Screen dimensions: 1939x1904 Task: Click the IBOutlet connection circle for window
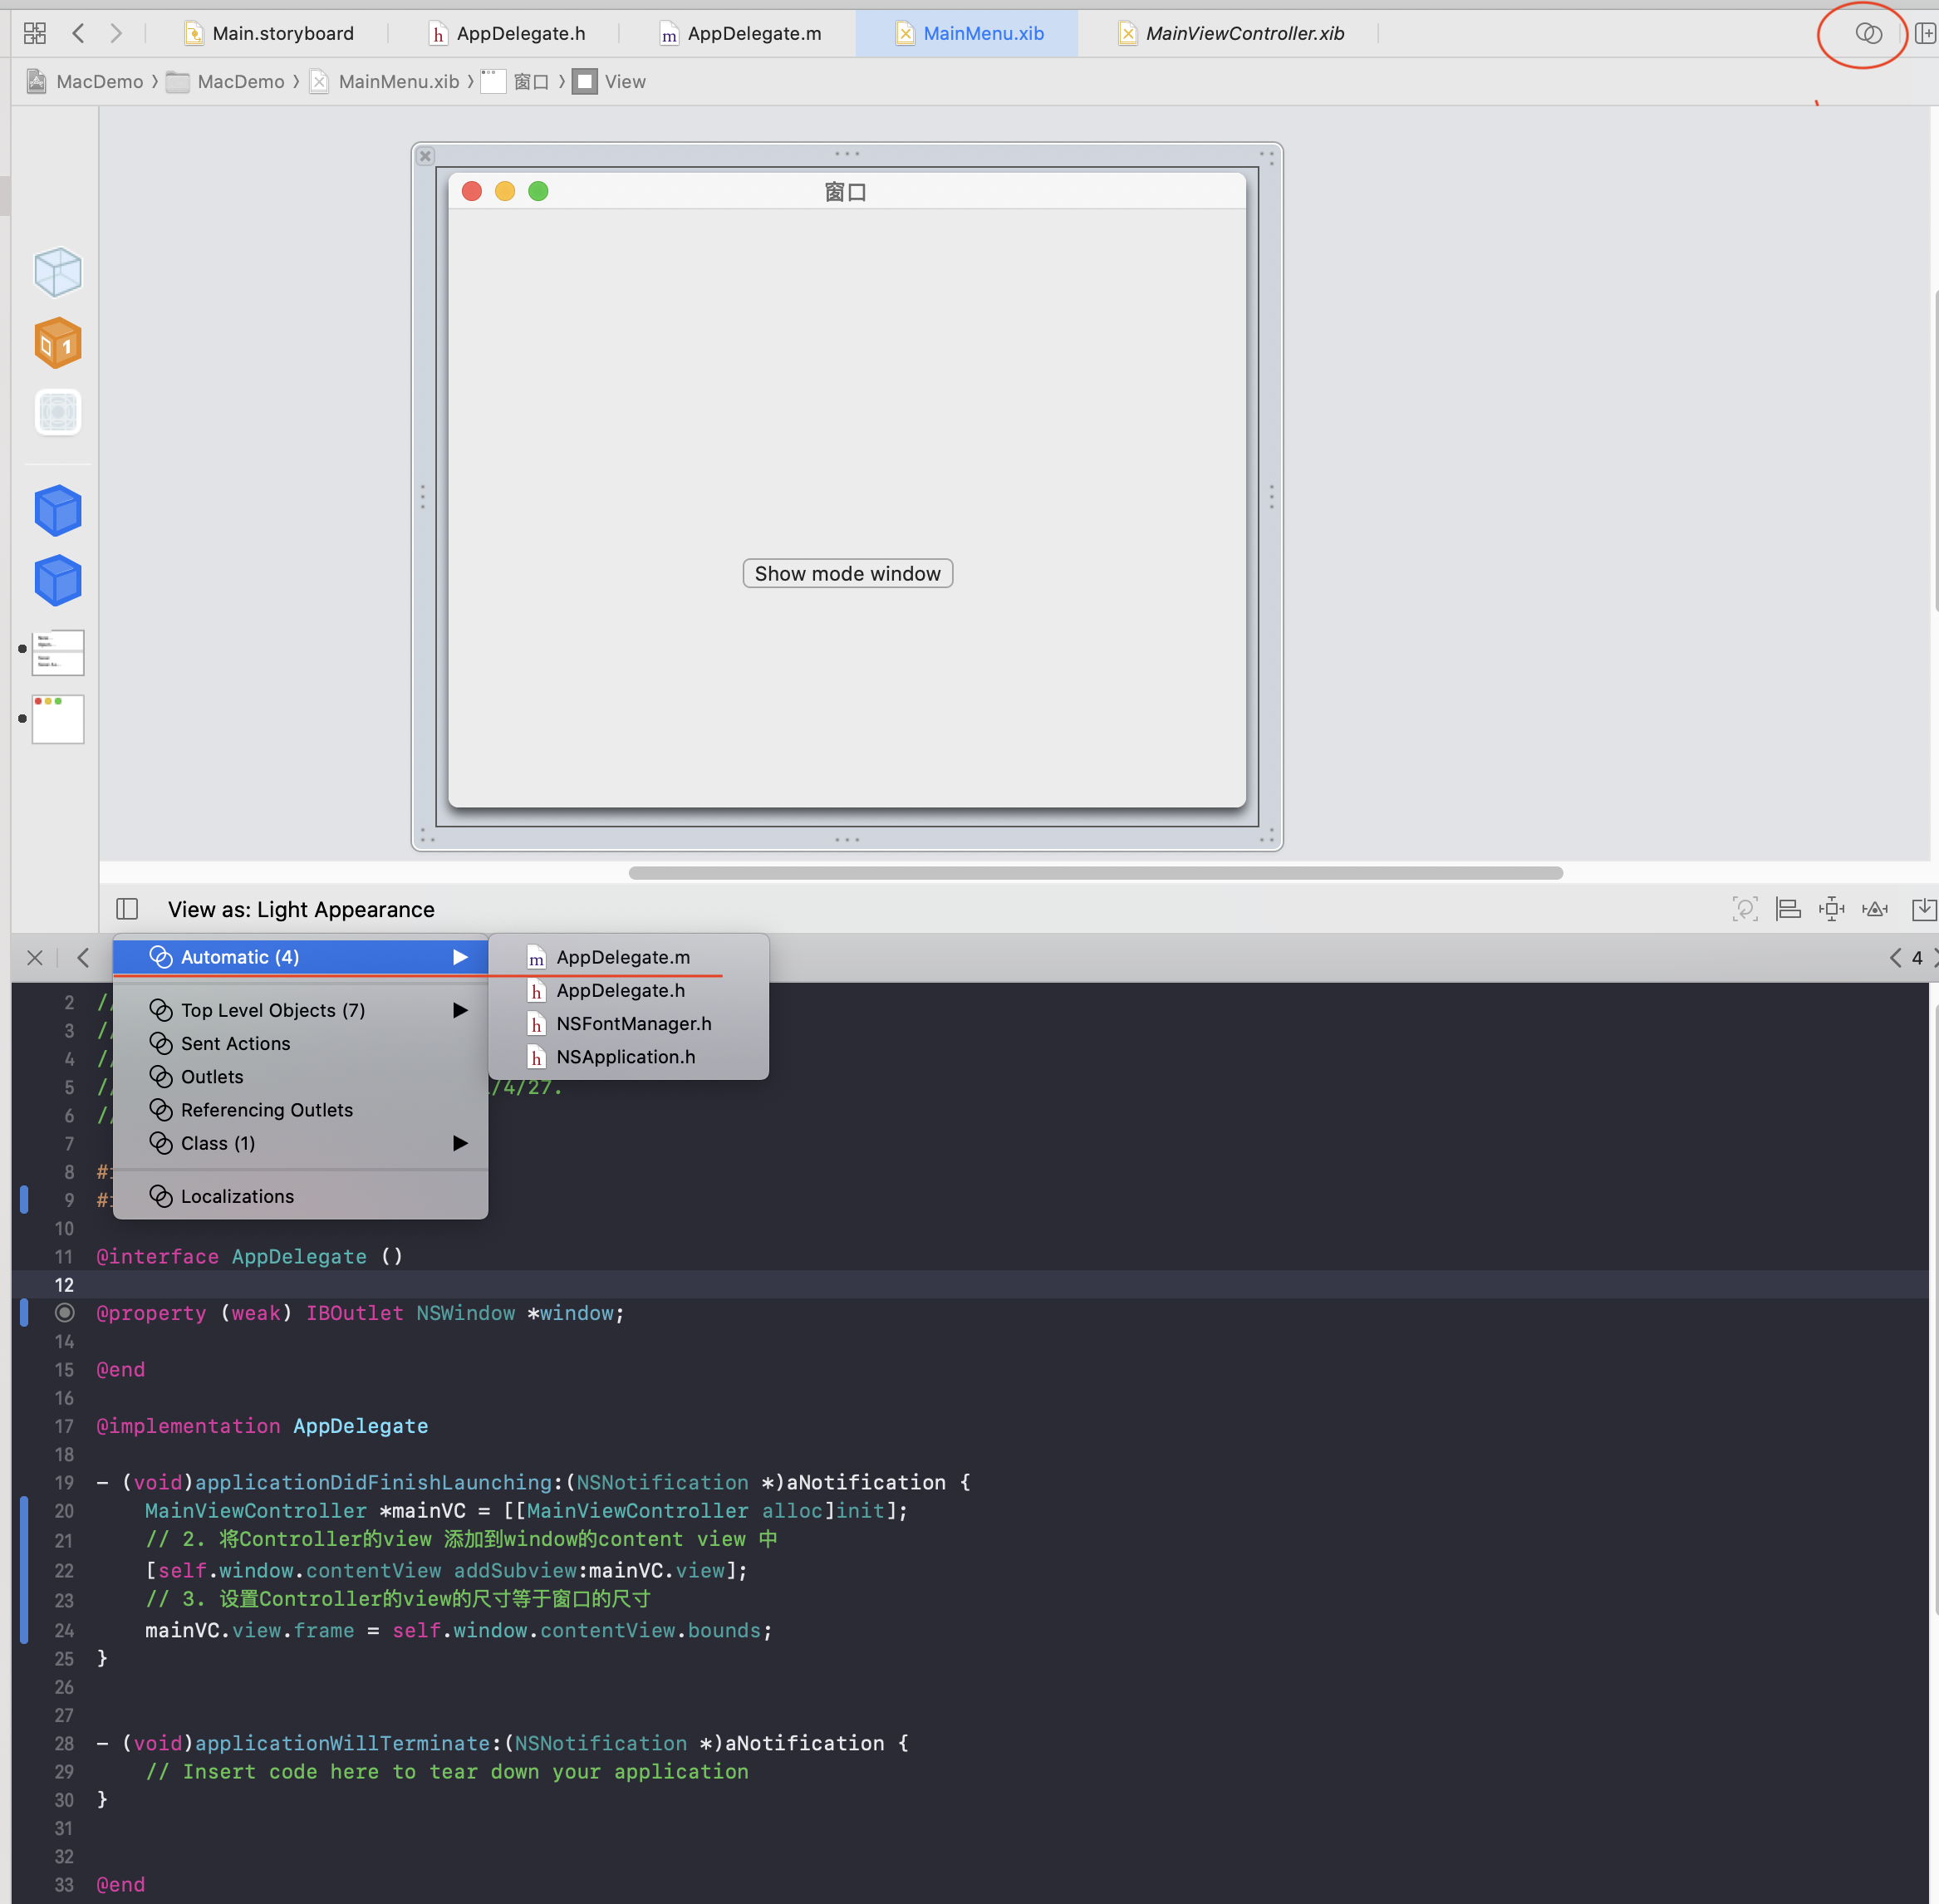click(65, 1312)
